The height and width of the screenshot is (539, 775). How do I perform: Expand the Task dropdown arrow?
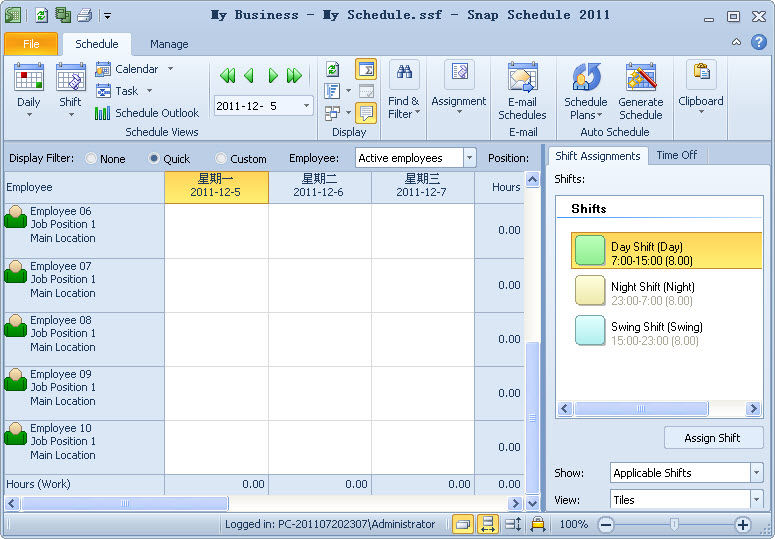click(149, 91)
